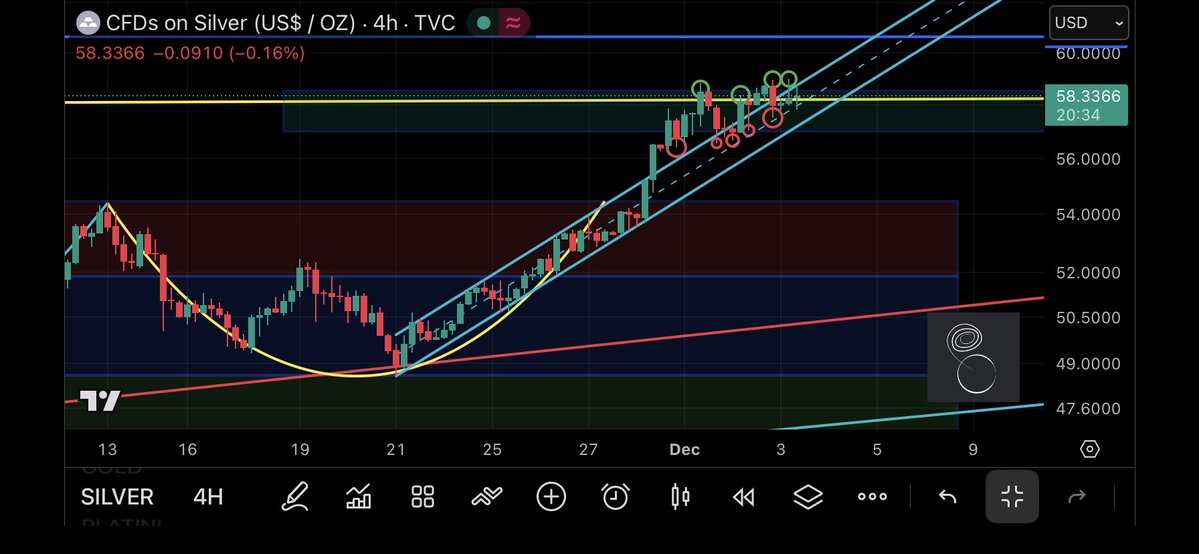Click the 21 date axis label
Viewport: 1199px width, 554px height.
[395, 450]
